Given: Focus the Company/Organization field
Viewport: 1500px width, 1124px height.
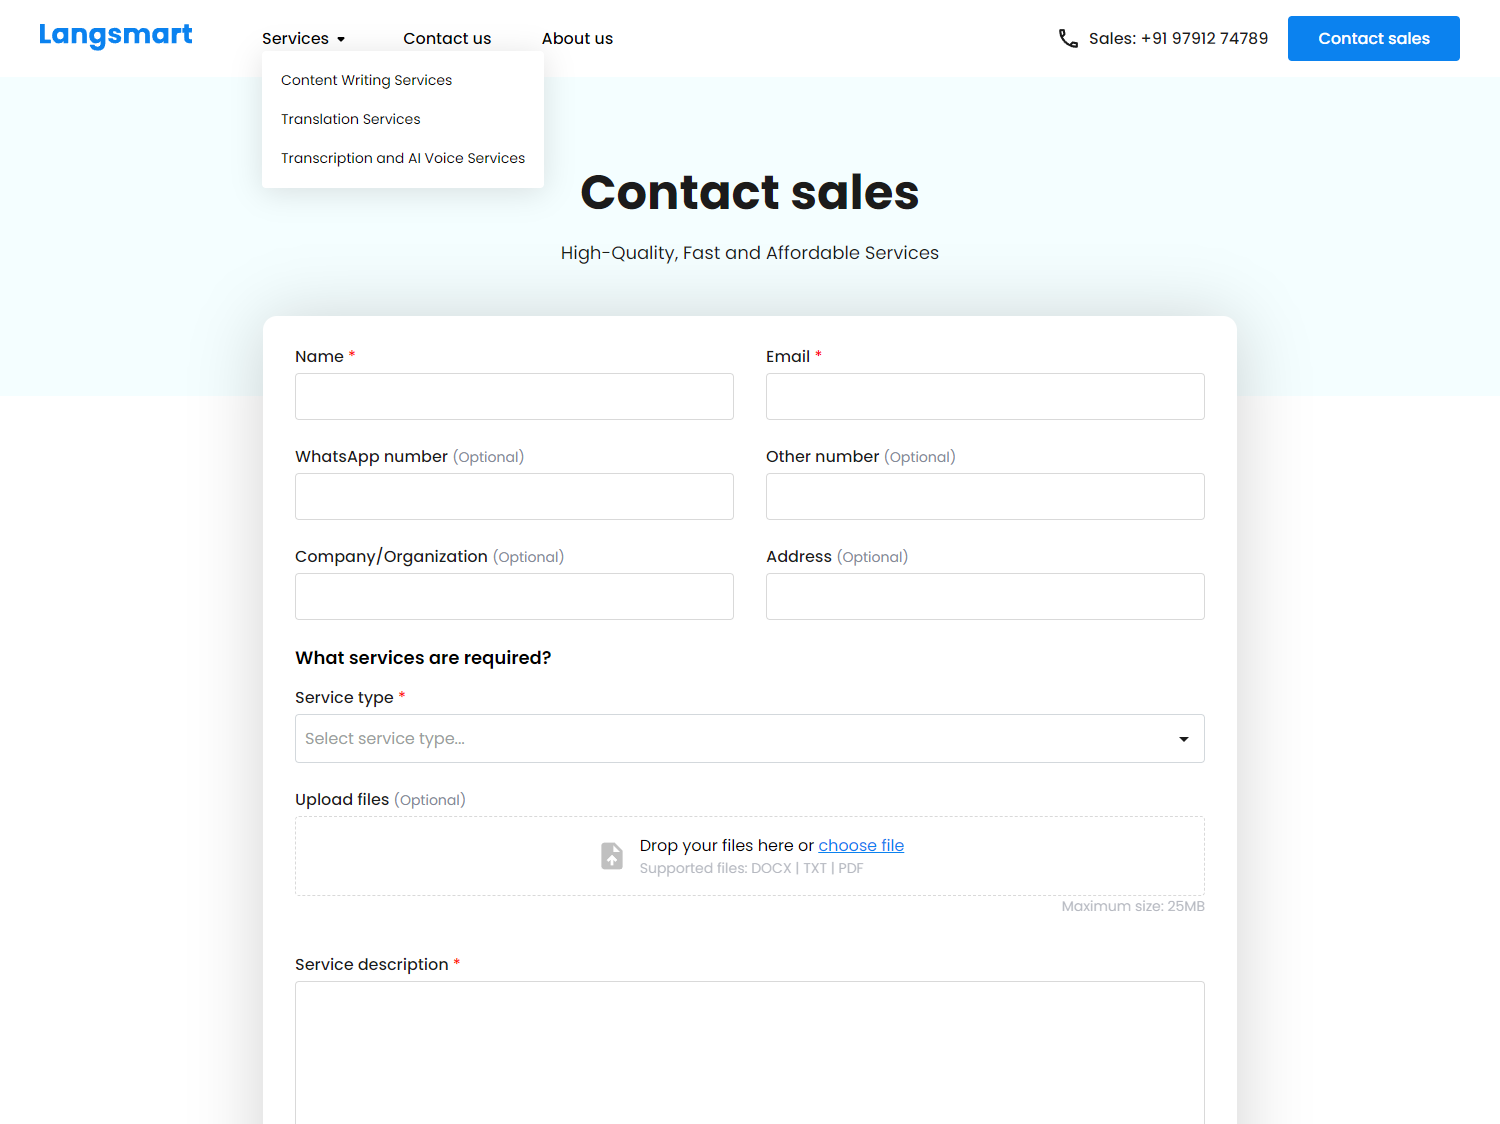Looking at the screenshot, I should [514, 597].
